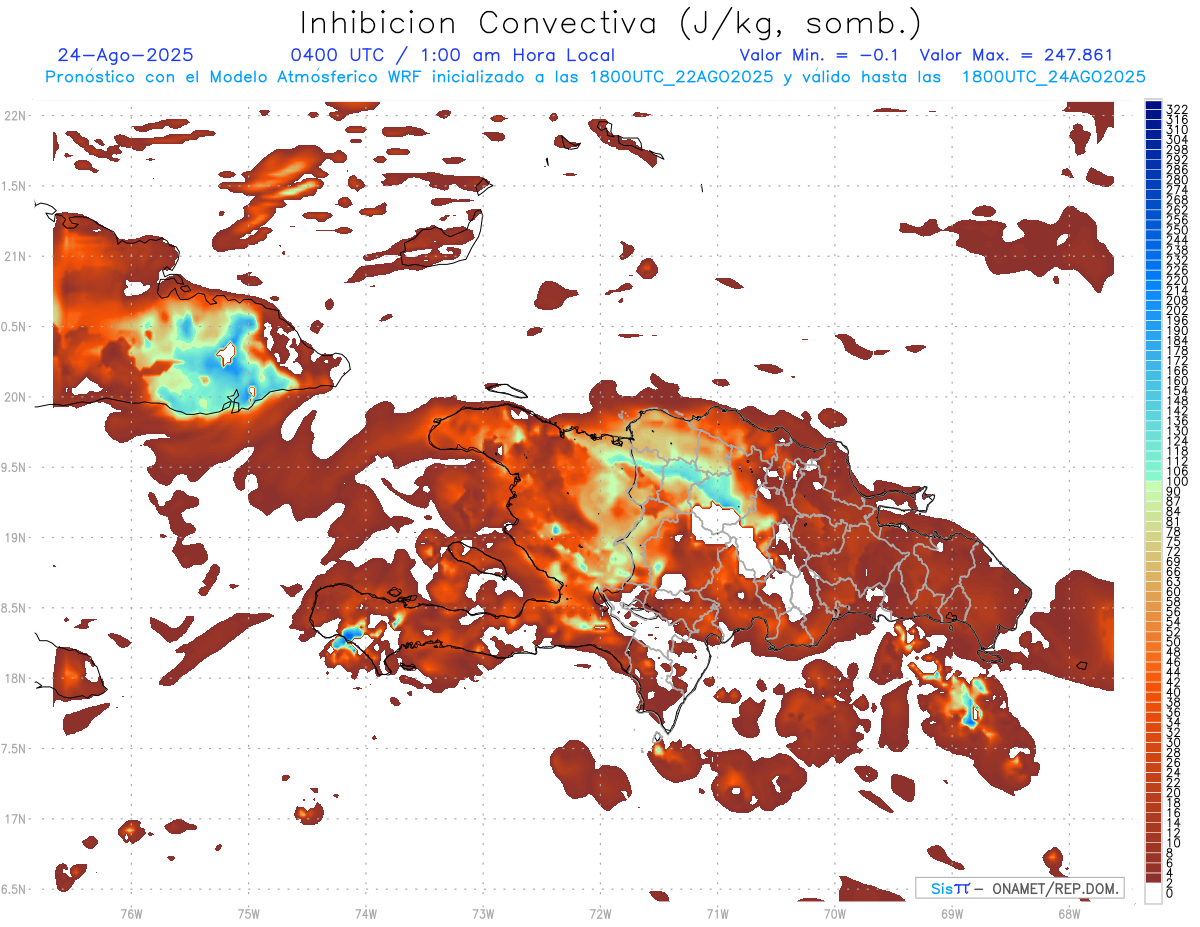Click the title 'Inhibicion Convectiva (J/kg, somb.)'
This screenshot has width=1200, height=927.
(610, 24)
